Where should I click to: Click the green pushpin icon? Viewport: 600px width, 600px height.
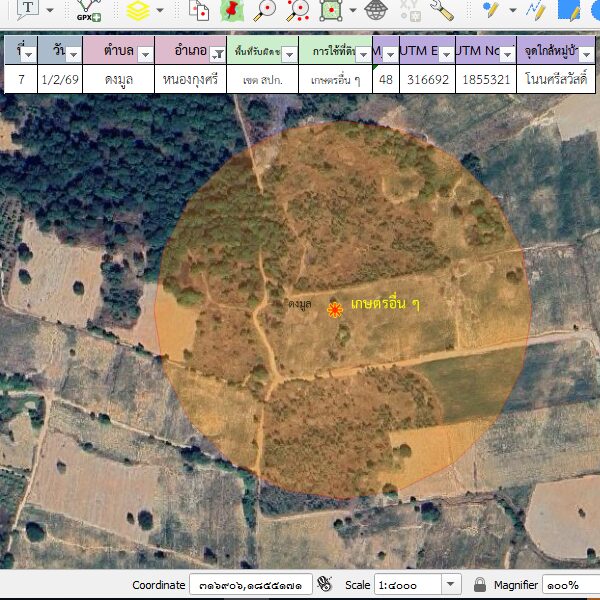click(x=232, y=10)
